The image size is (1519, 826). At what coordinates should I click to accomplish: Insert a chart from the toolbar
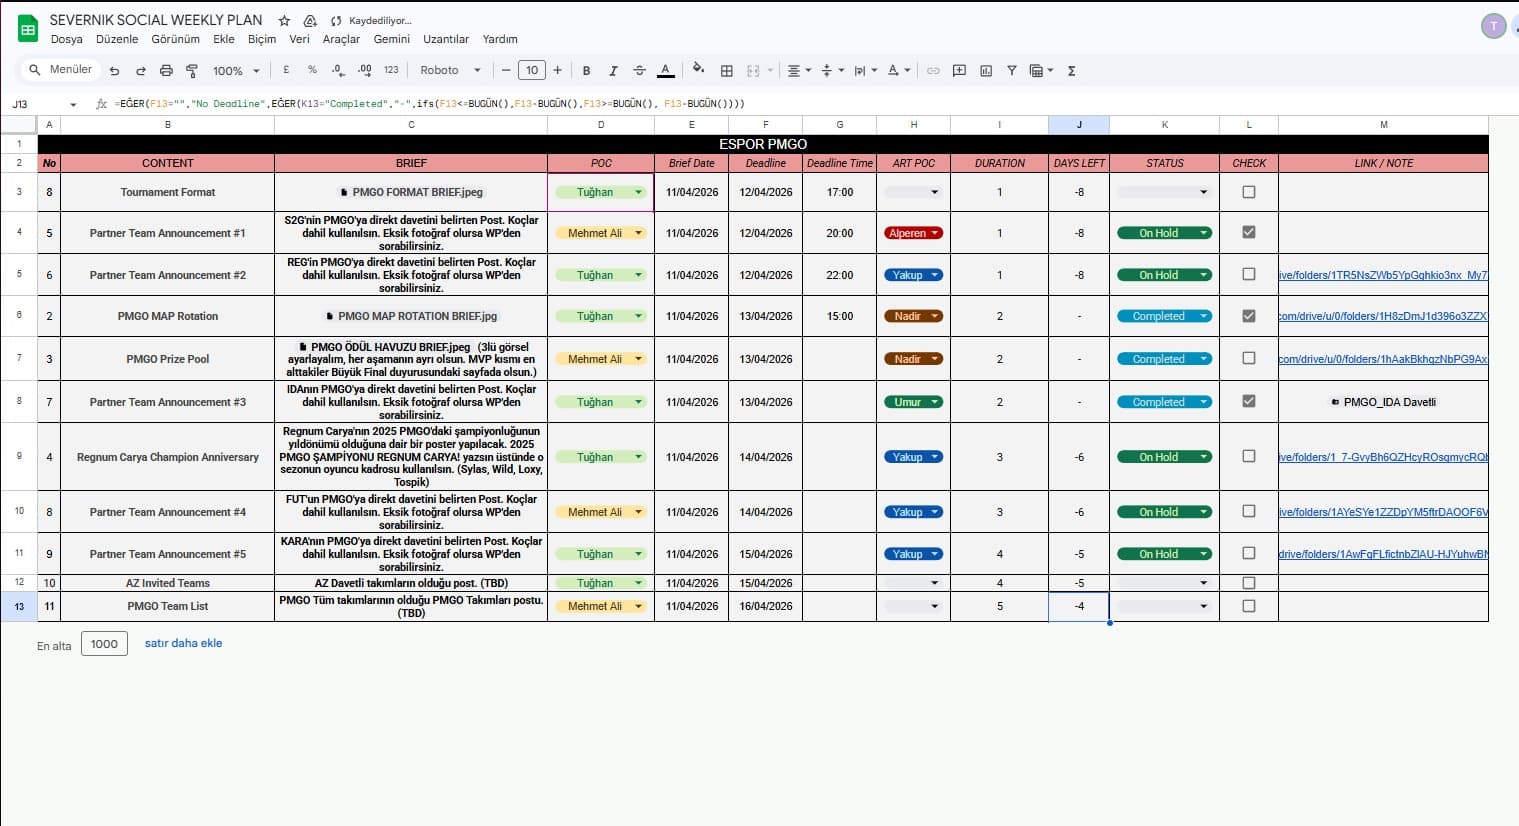pos(986,71)
